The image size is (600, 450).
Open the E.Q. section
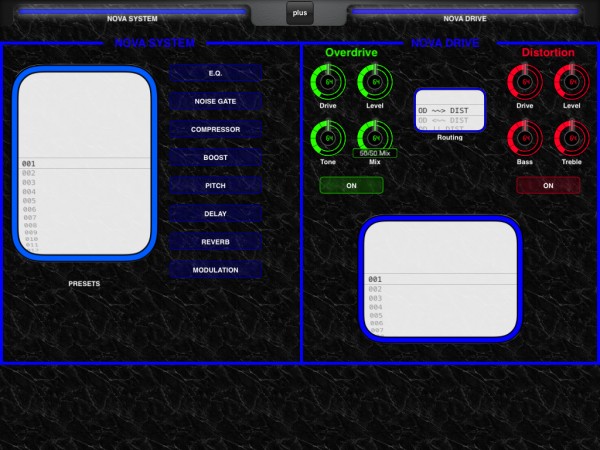pos(215,73)
